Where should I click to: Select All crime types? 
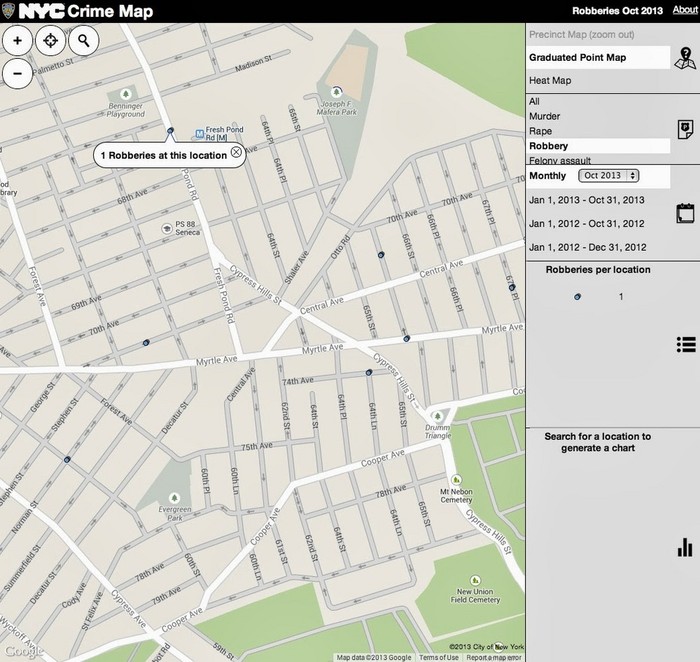point(534,101)
